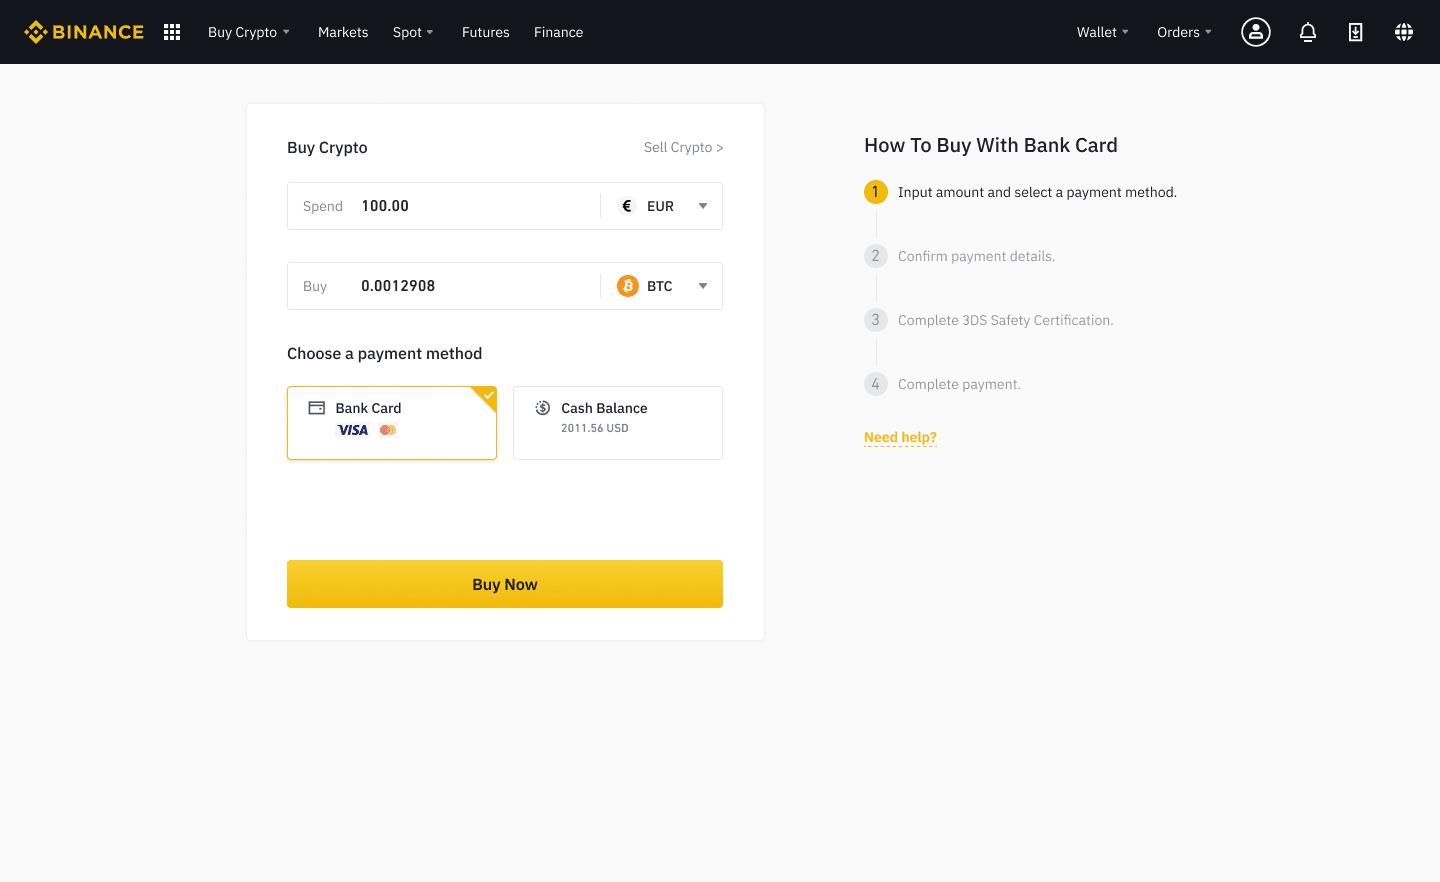
Task: Open the Buy Crypto nav dropdown
Action: click(x=249, y=32)
